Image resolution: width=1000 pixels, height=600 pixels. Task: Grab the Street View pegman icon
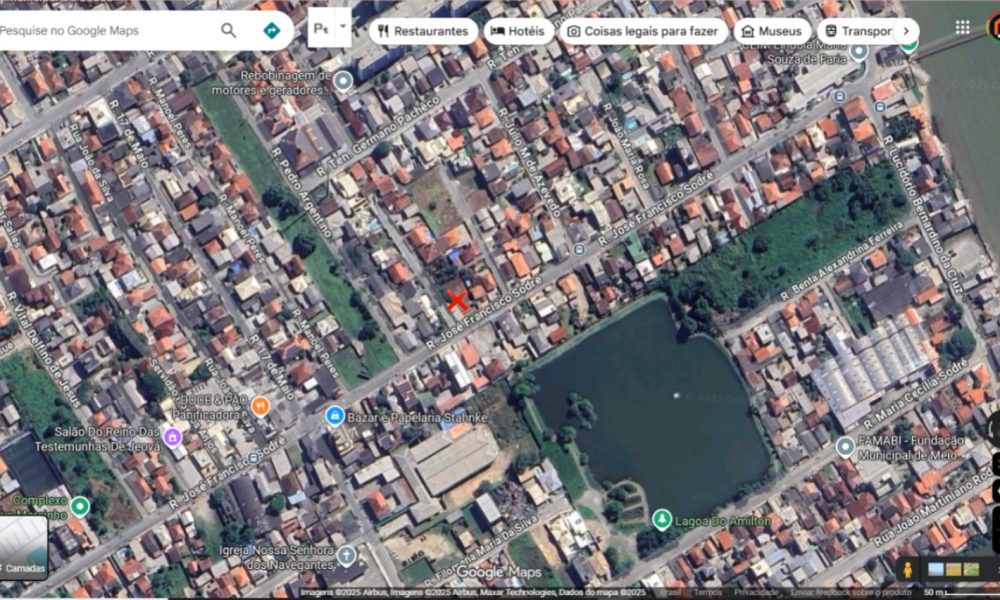pos(908,569)
